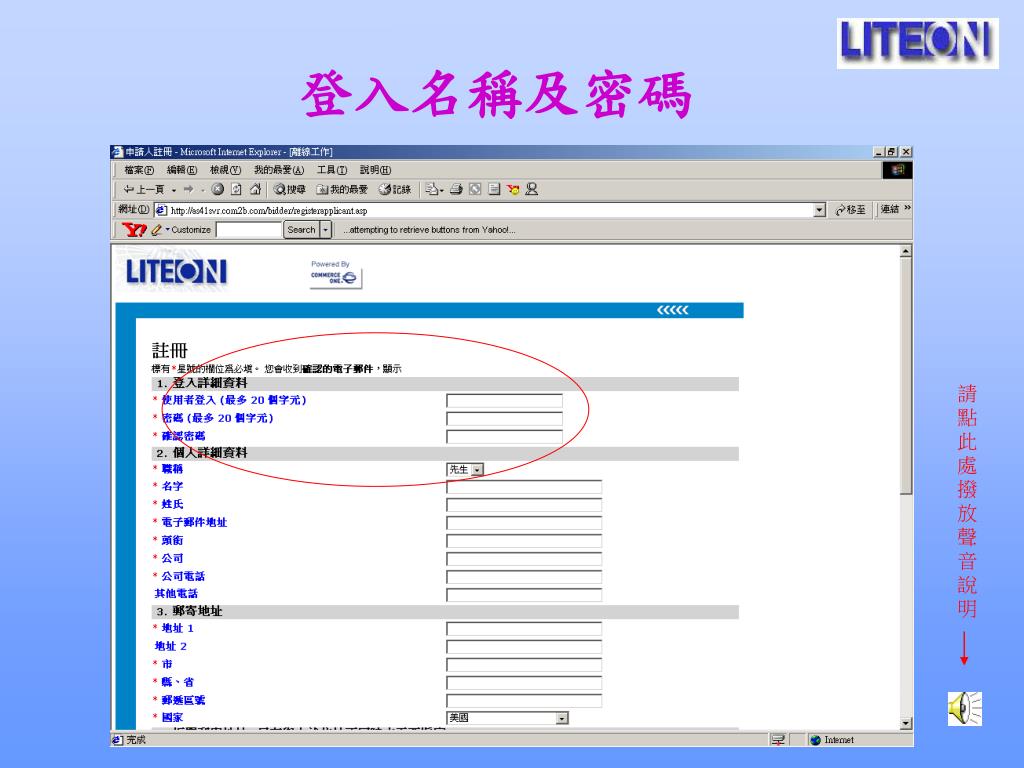Click in the Yahoo toolbar search box
1024x768 pixels.
249,230
